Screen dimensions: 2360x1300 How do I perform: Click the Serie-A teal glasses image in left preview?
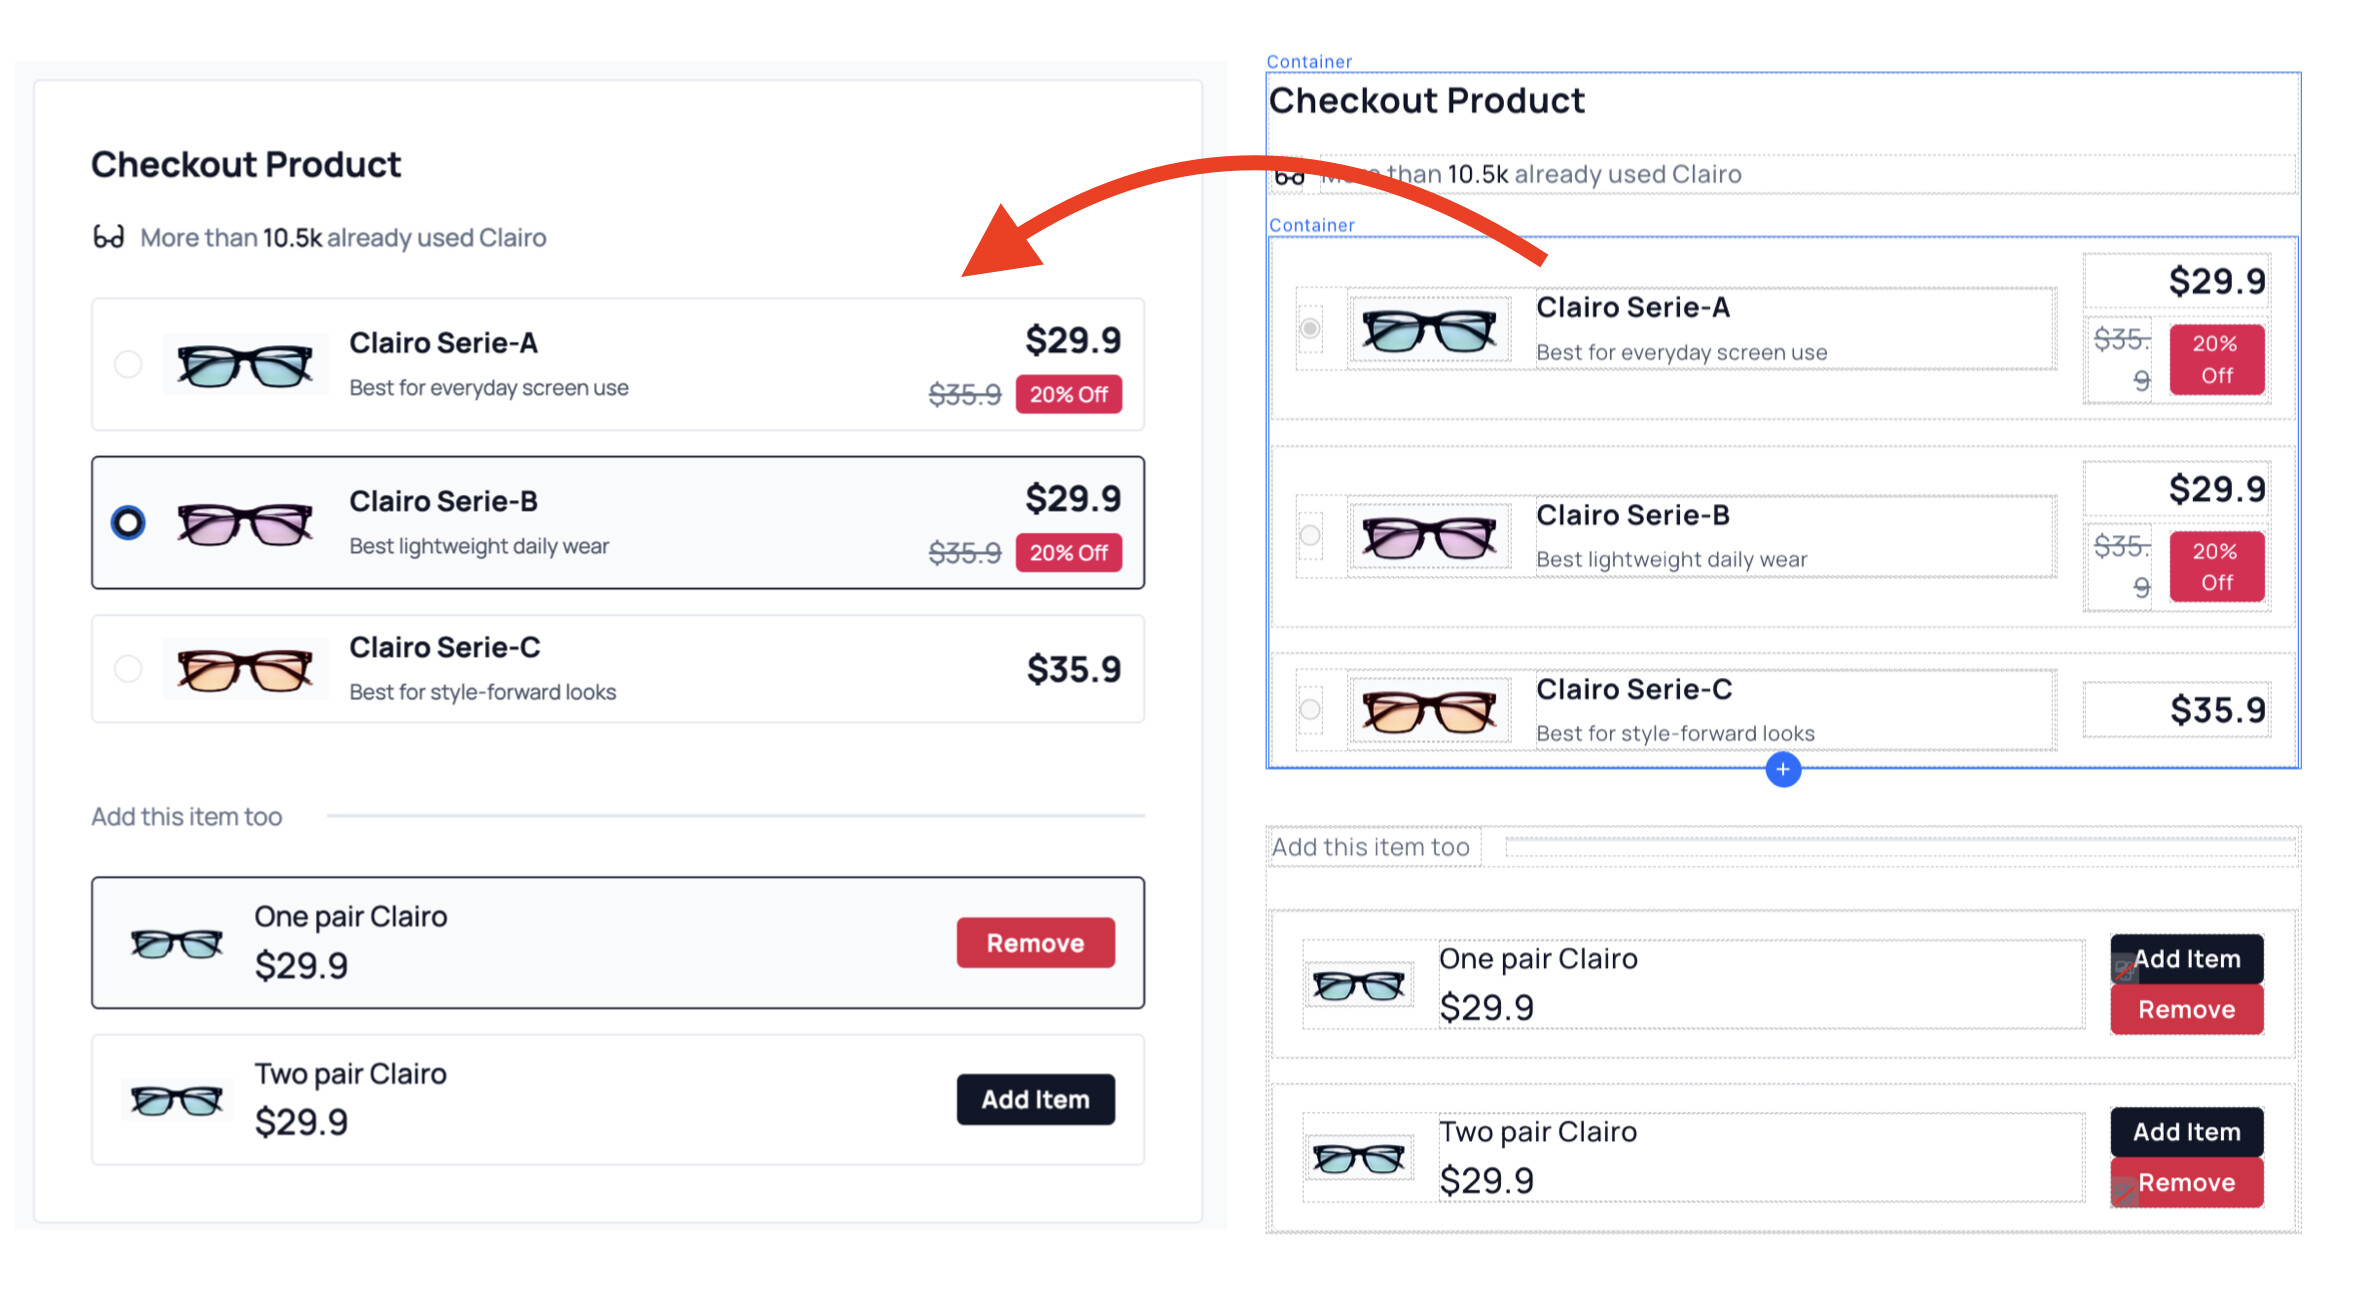245,365
